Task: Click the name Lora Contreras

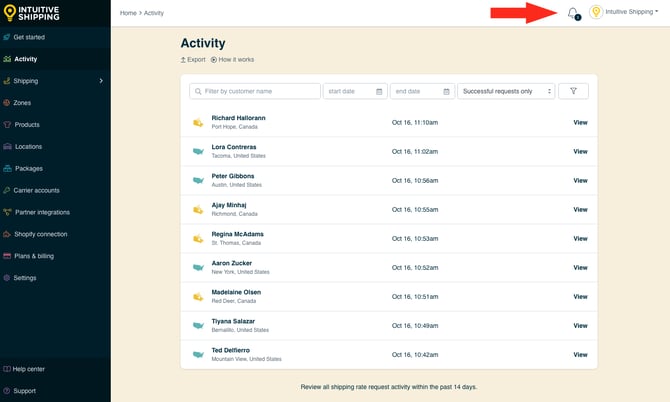Action: 234,147
